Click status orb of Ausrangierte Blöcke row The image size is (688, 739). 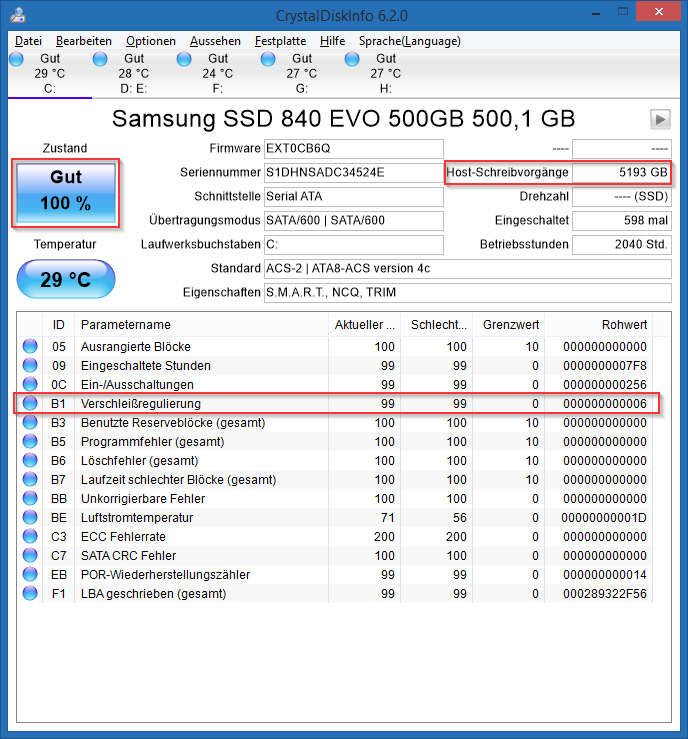(x=30, y=346)
